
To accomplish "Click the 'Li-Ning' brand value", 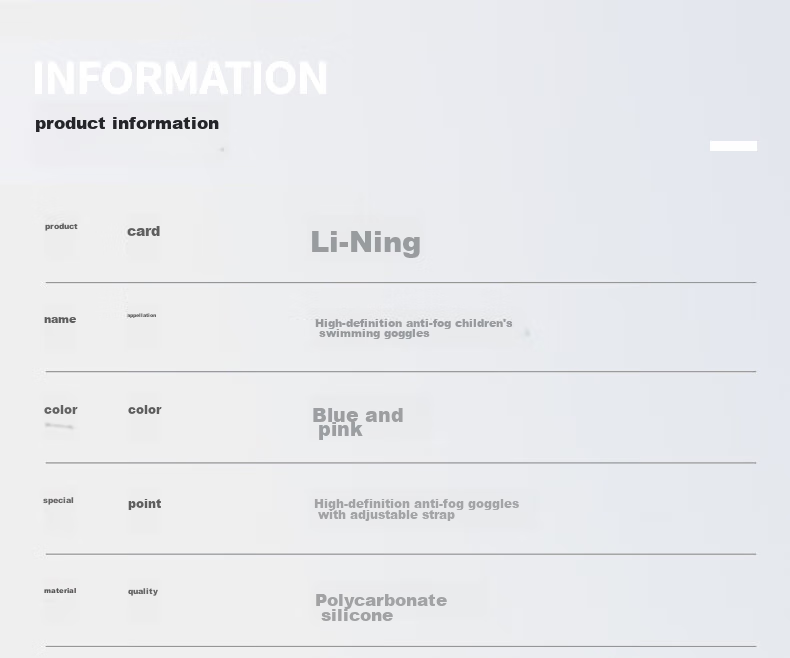I will (x=366, y=242).
